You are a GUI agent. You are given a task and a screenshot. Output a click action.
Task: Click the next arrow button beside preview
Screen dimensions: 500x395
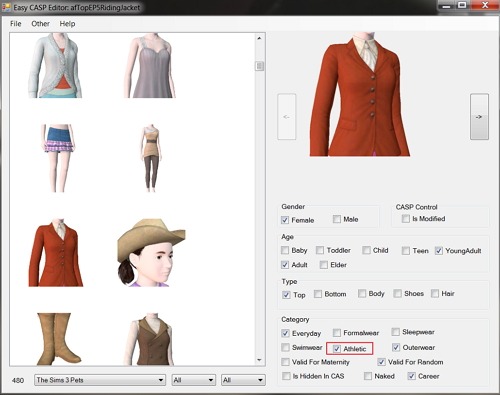pos(479,117)
